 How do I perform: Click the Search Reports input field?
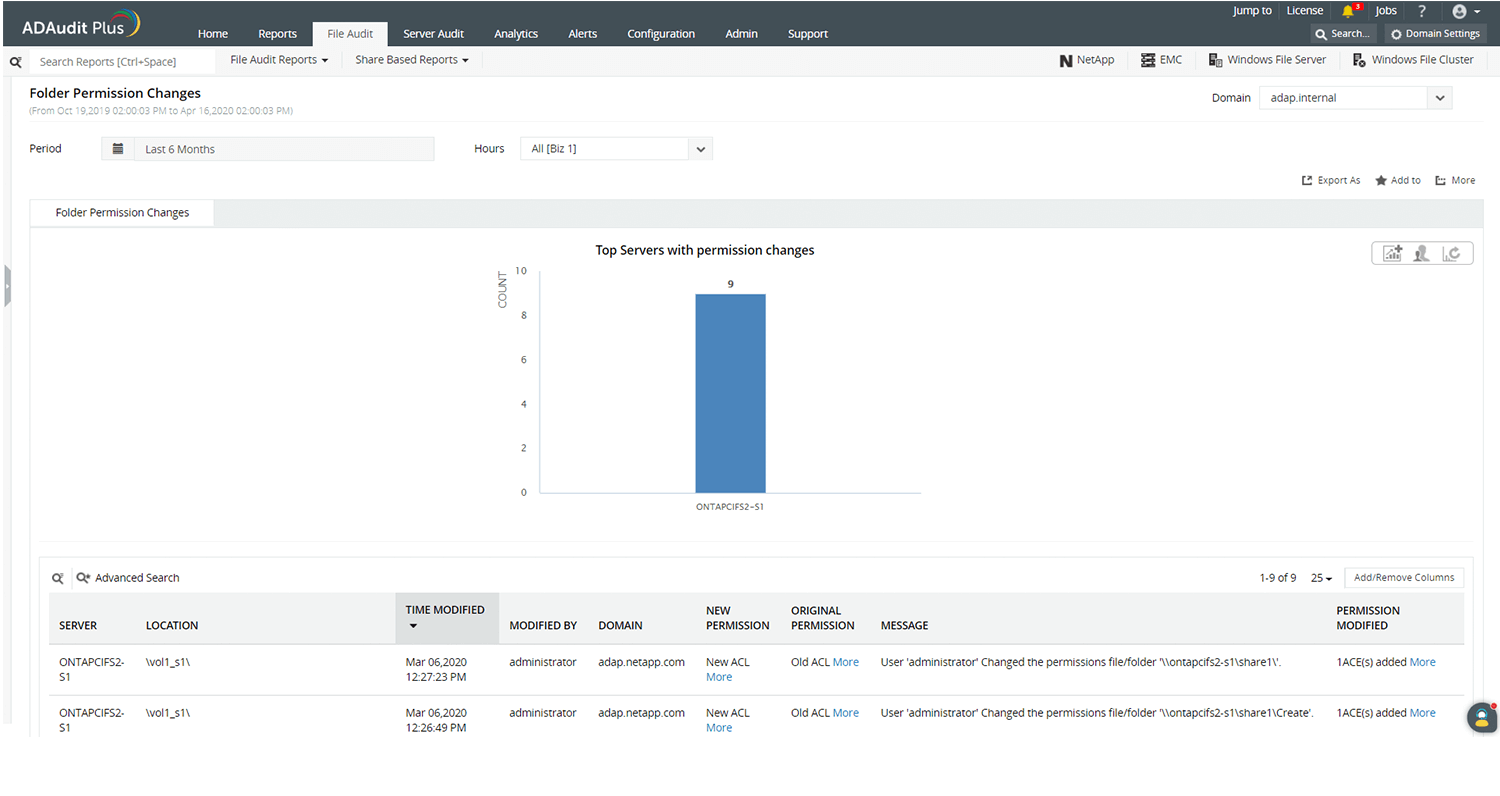click(122, 61)
